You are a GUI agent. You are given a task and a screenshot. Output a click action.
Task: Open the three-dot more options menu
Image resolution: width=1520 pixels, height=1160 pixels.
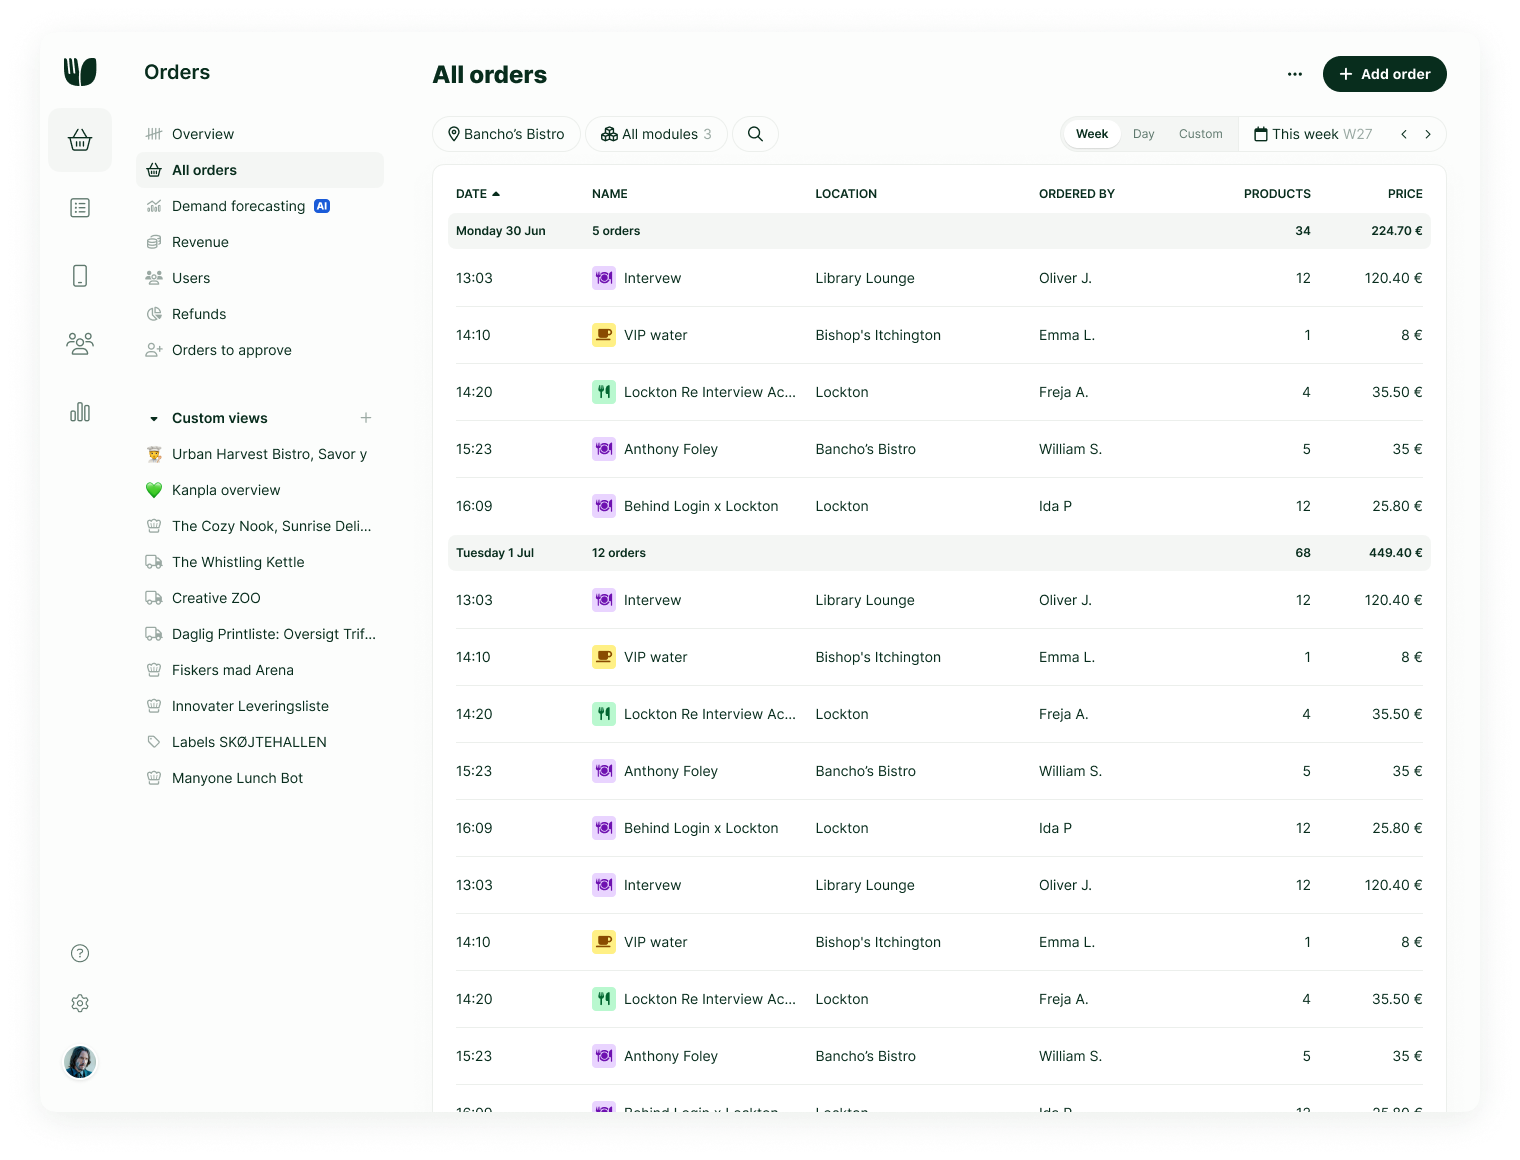[x=1295, y=74]
